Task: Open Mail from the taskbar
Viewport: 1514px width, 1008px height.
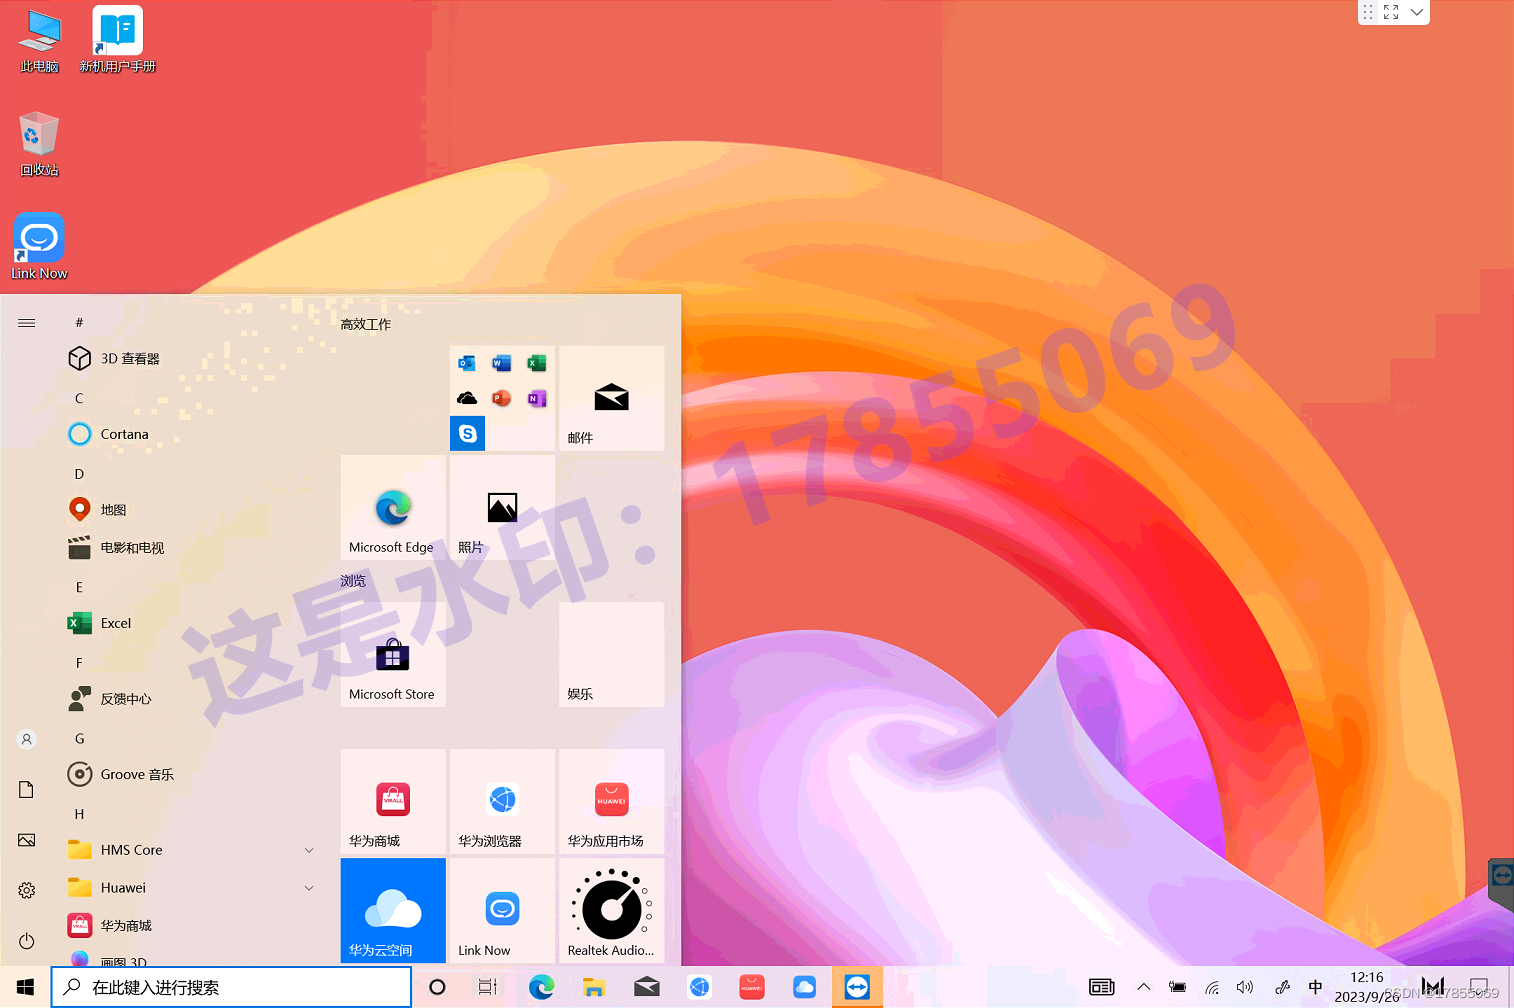Action: pos(647,987)
